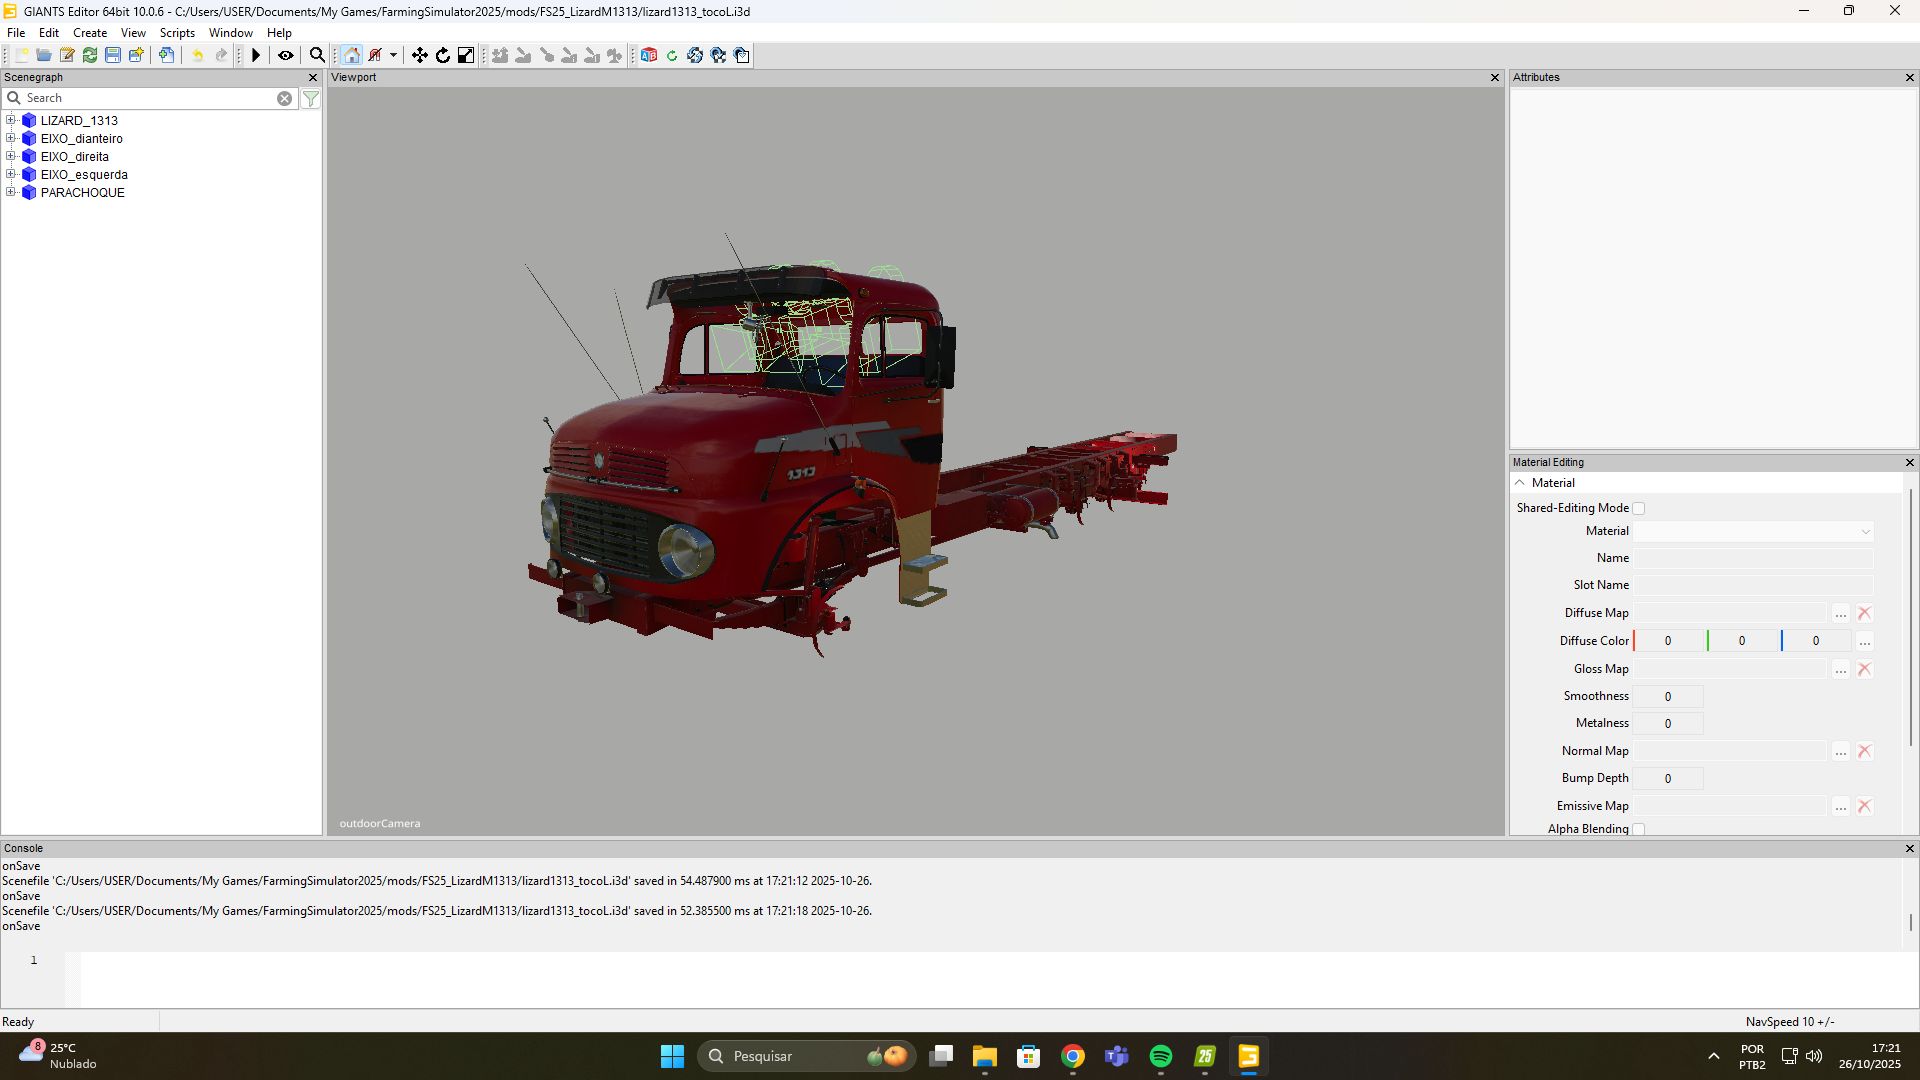1920x1080 pixels.
Task: Select the Scale tool icon
Action: tap(466, 55)
